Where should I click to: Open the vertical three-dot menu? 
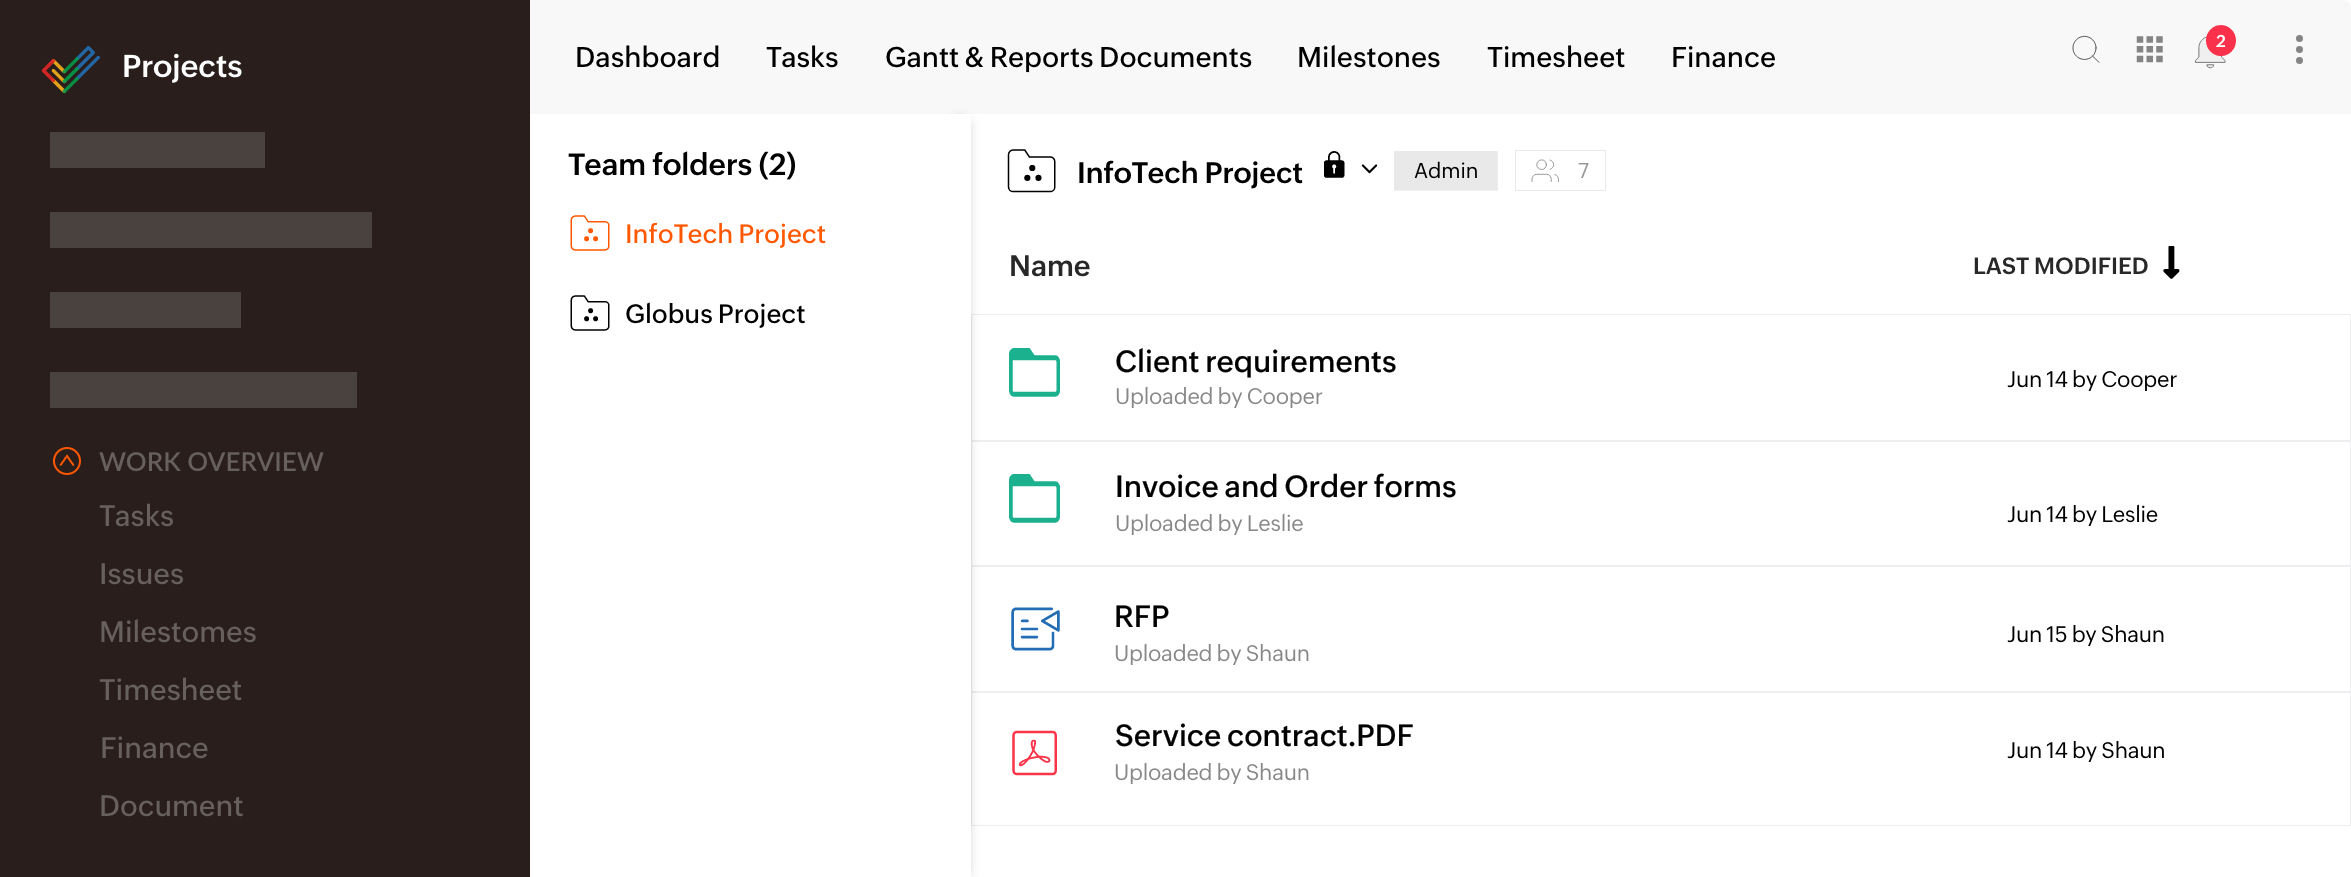(x=2299, y=50)
